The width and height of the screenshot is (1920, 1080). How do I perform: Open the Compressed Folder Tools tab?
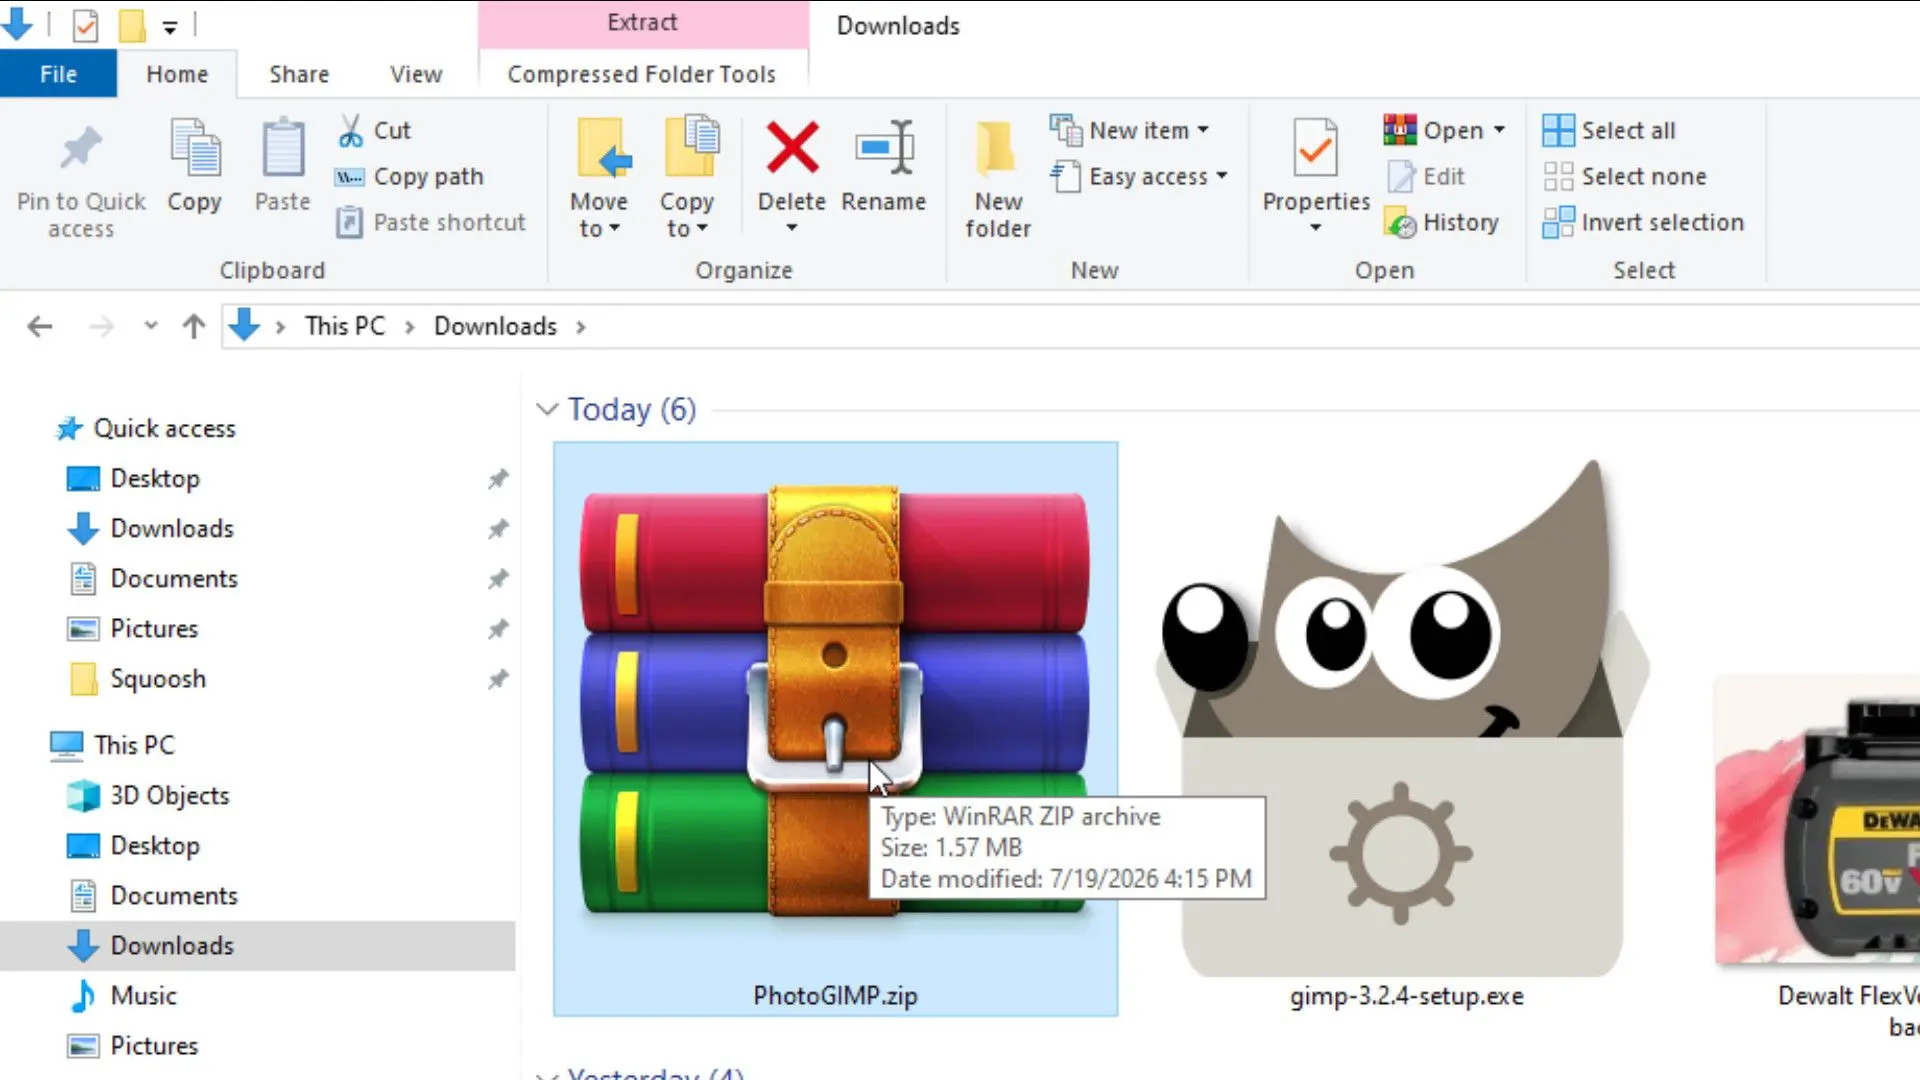[642, 74]
